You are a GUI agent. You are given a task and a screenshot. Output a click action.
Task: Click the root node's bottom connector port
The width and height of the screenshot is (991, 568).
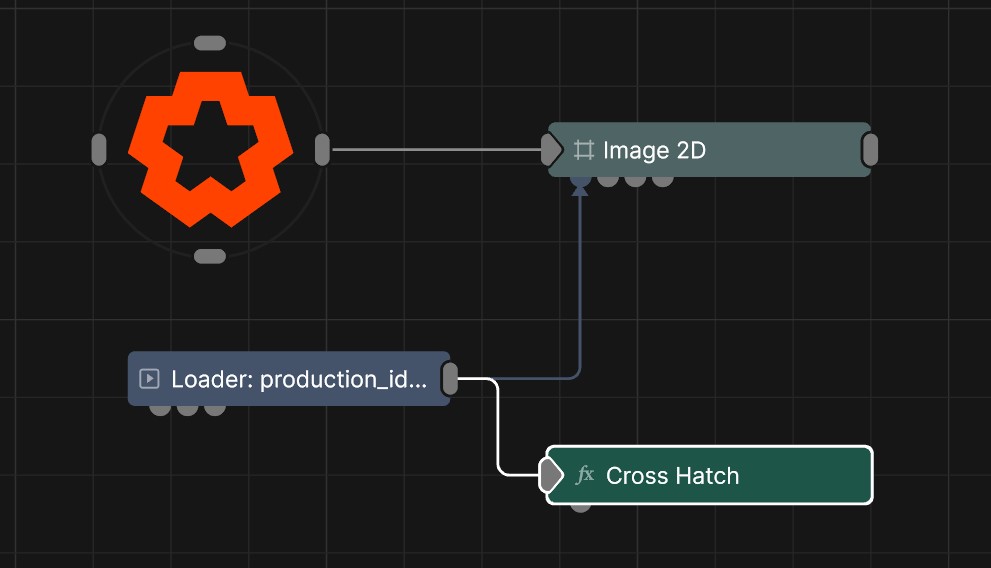coord(210,256)
